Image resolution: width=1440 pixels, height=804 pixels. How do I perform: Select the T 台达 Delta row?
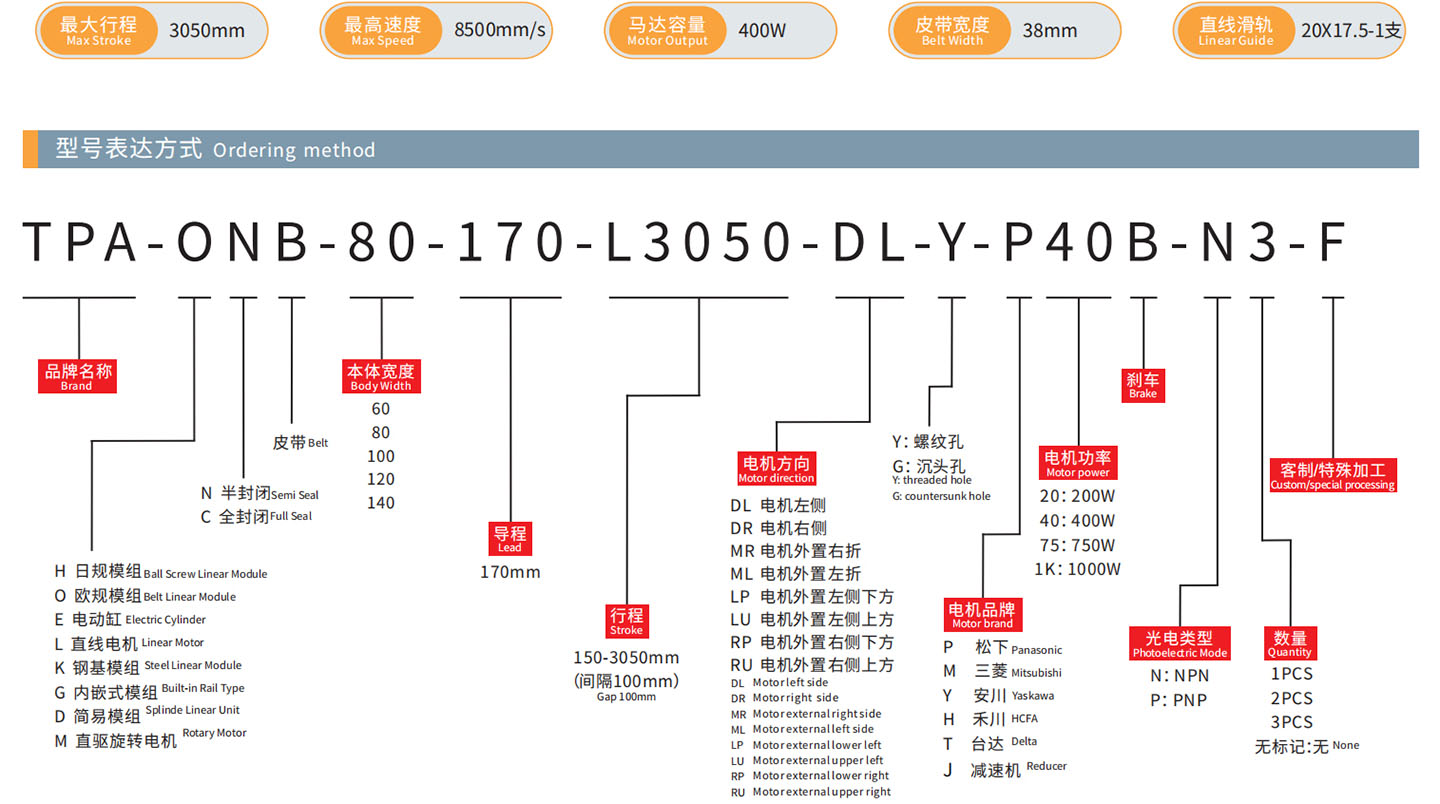tap(990, 743)
